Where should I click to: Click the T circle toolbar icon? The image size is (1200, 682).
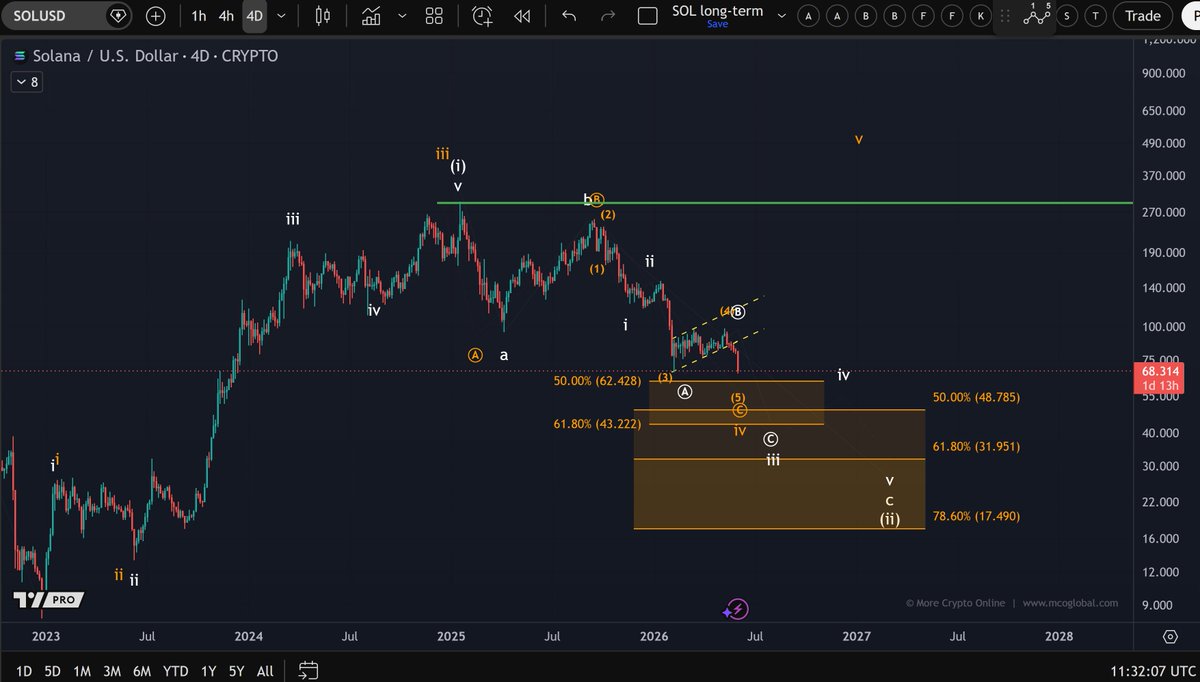point(1097,16)
